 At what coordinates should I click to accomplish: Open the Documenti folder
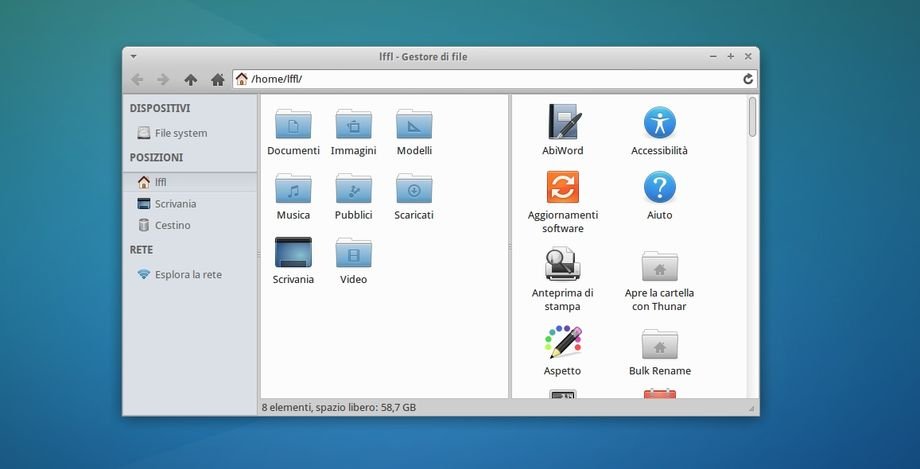coord(293,124)
